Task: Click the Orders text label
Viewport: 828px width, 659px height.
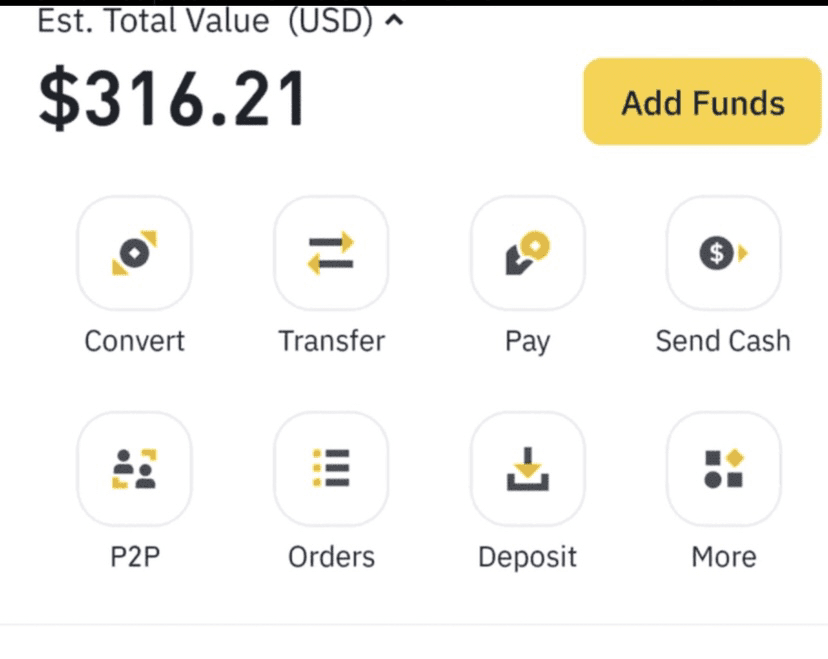Action: pyautogui.click(x=331, y=557)
